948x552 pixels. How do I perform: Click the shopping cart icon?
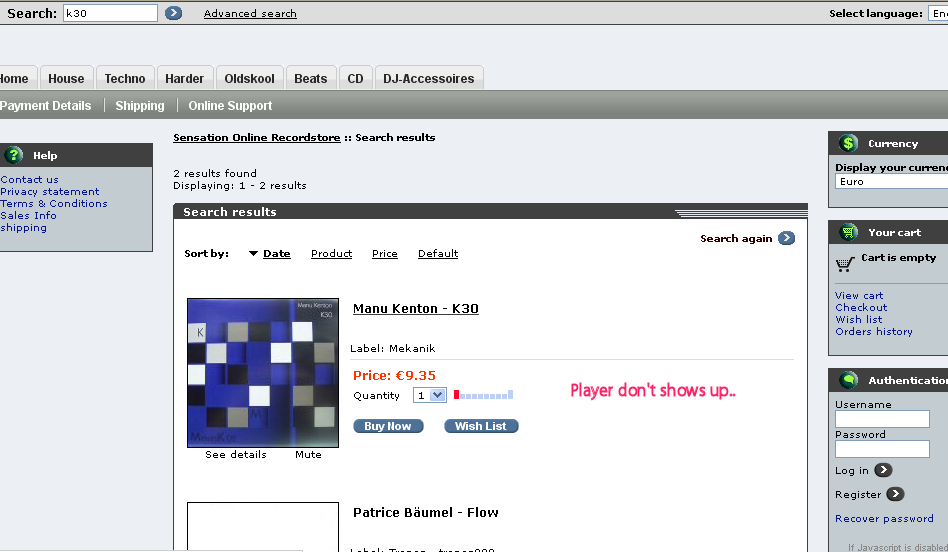point(845,264)
